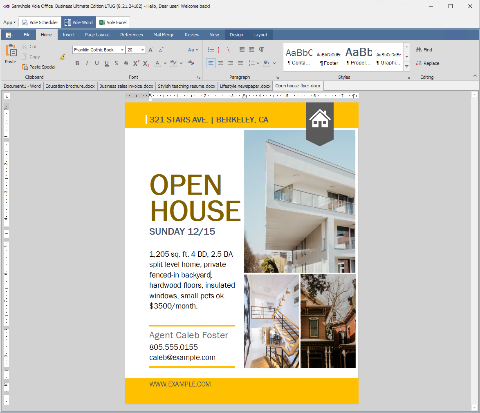Click the bulleted list icon
This screenshot has height=413, width=480.
click(x=211, y=50)
